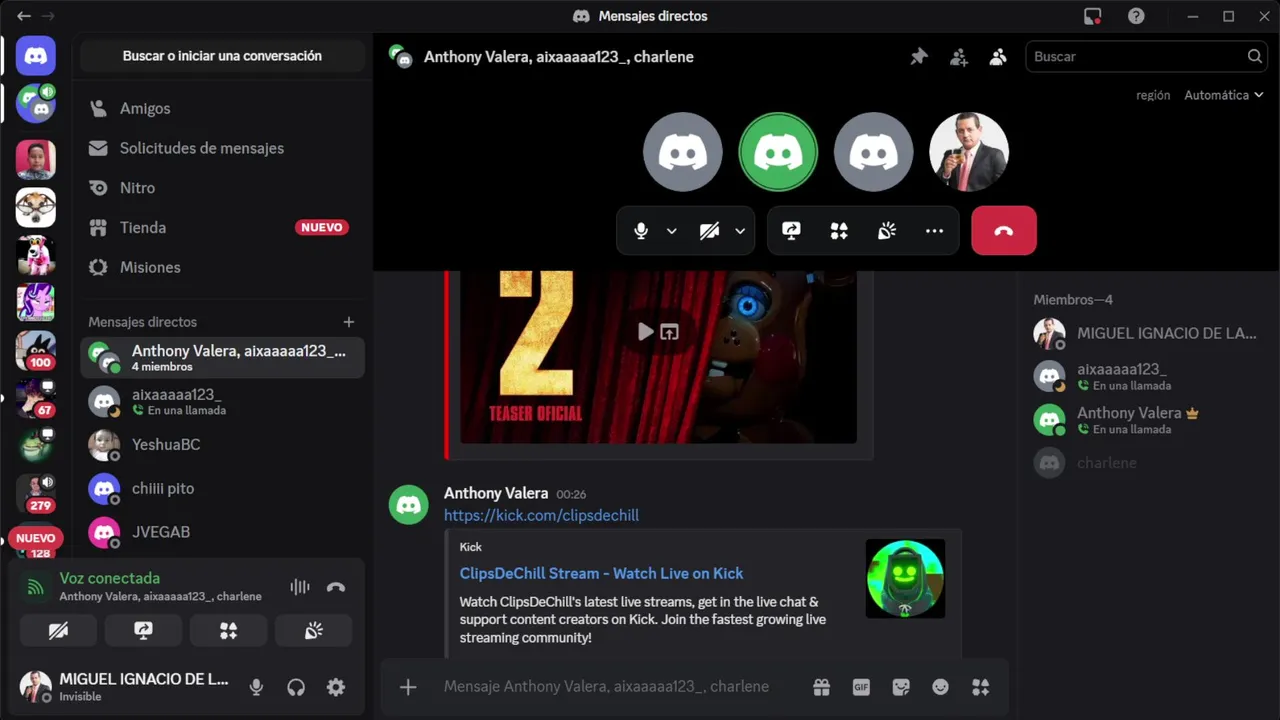Open Solicitudes de mensajes
The image size is (1280, 720).
coord(222,148)
